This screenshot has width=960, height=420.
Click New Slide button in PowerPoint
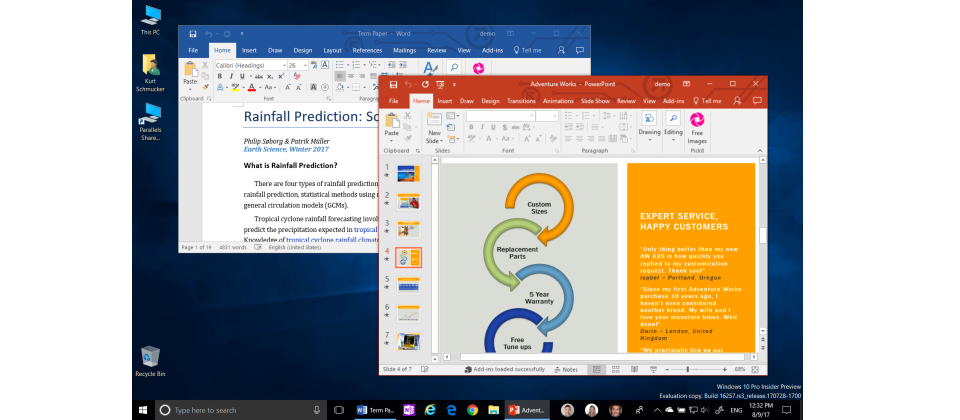click(434, 129)
